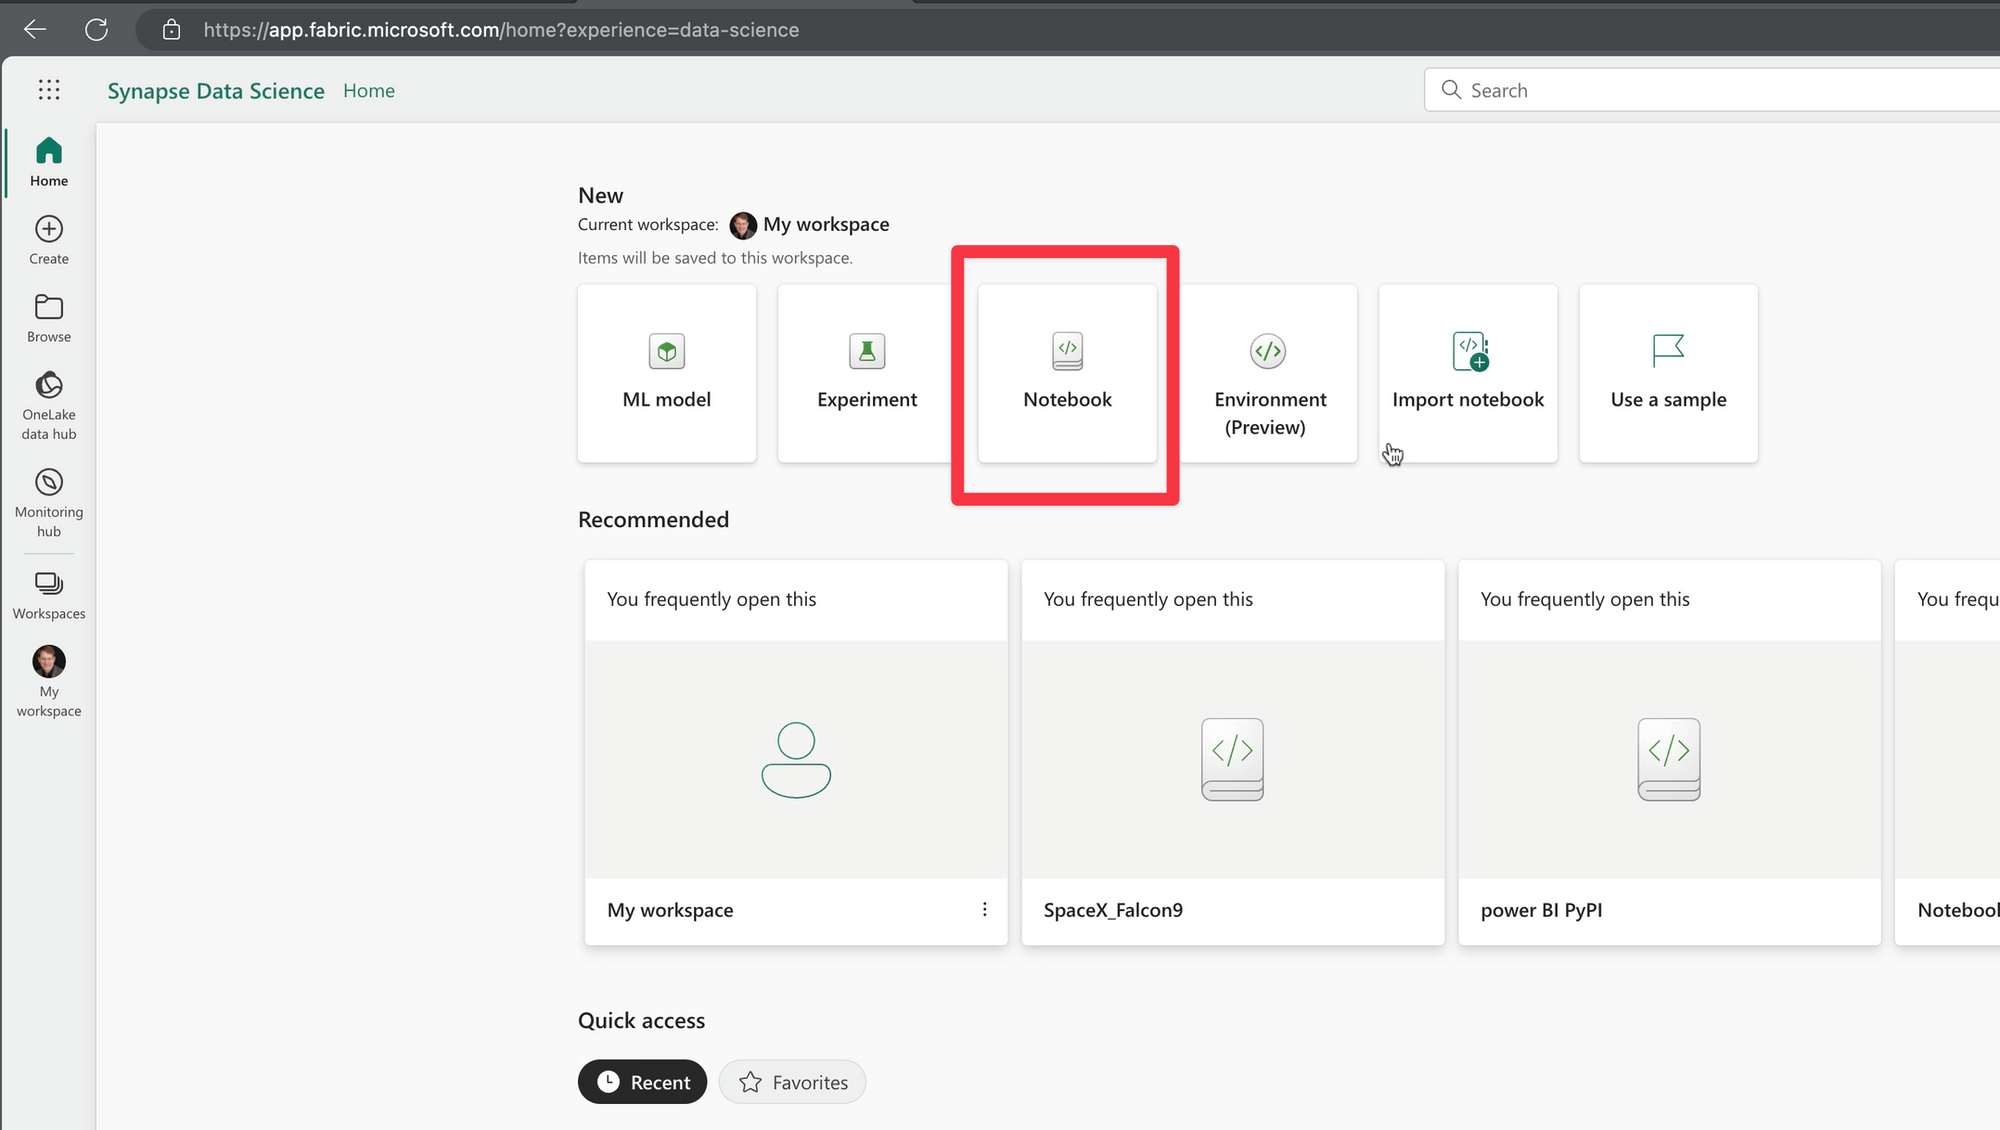Create a new Experiment

867,373
